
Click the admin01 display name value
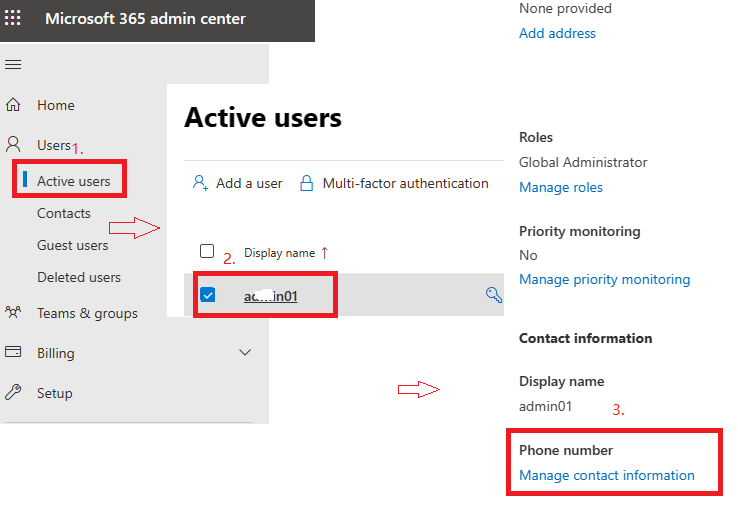[x=545, y=406]
